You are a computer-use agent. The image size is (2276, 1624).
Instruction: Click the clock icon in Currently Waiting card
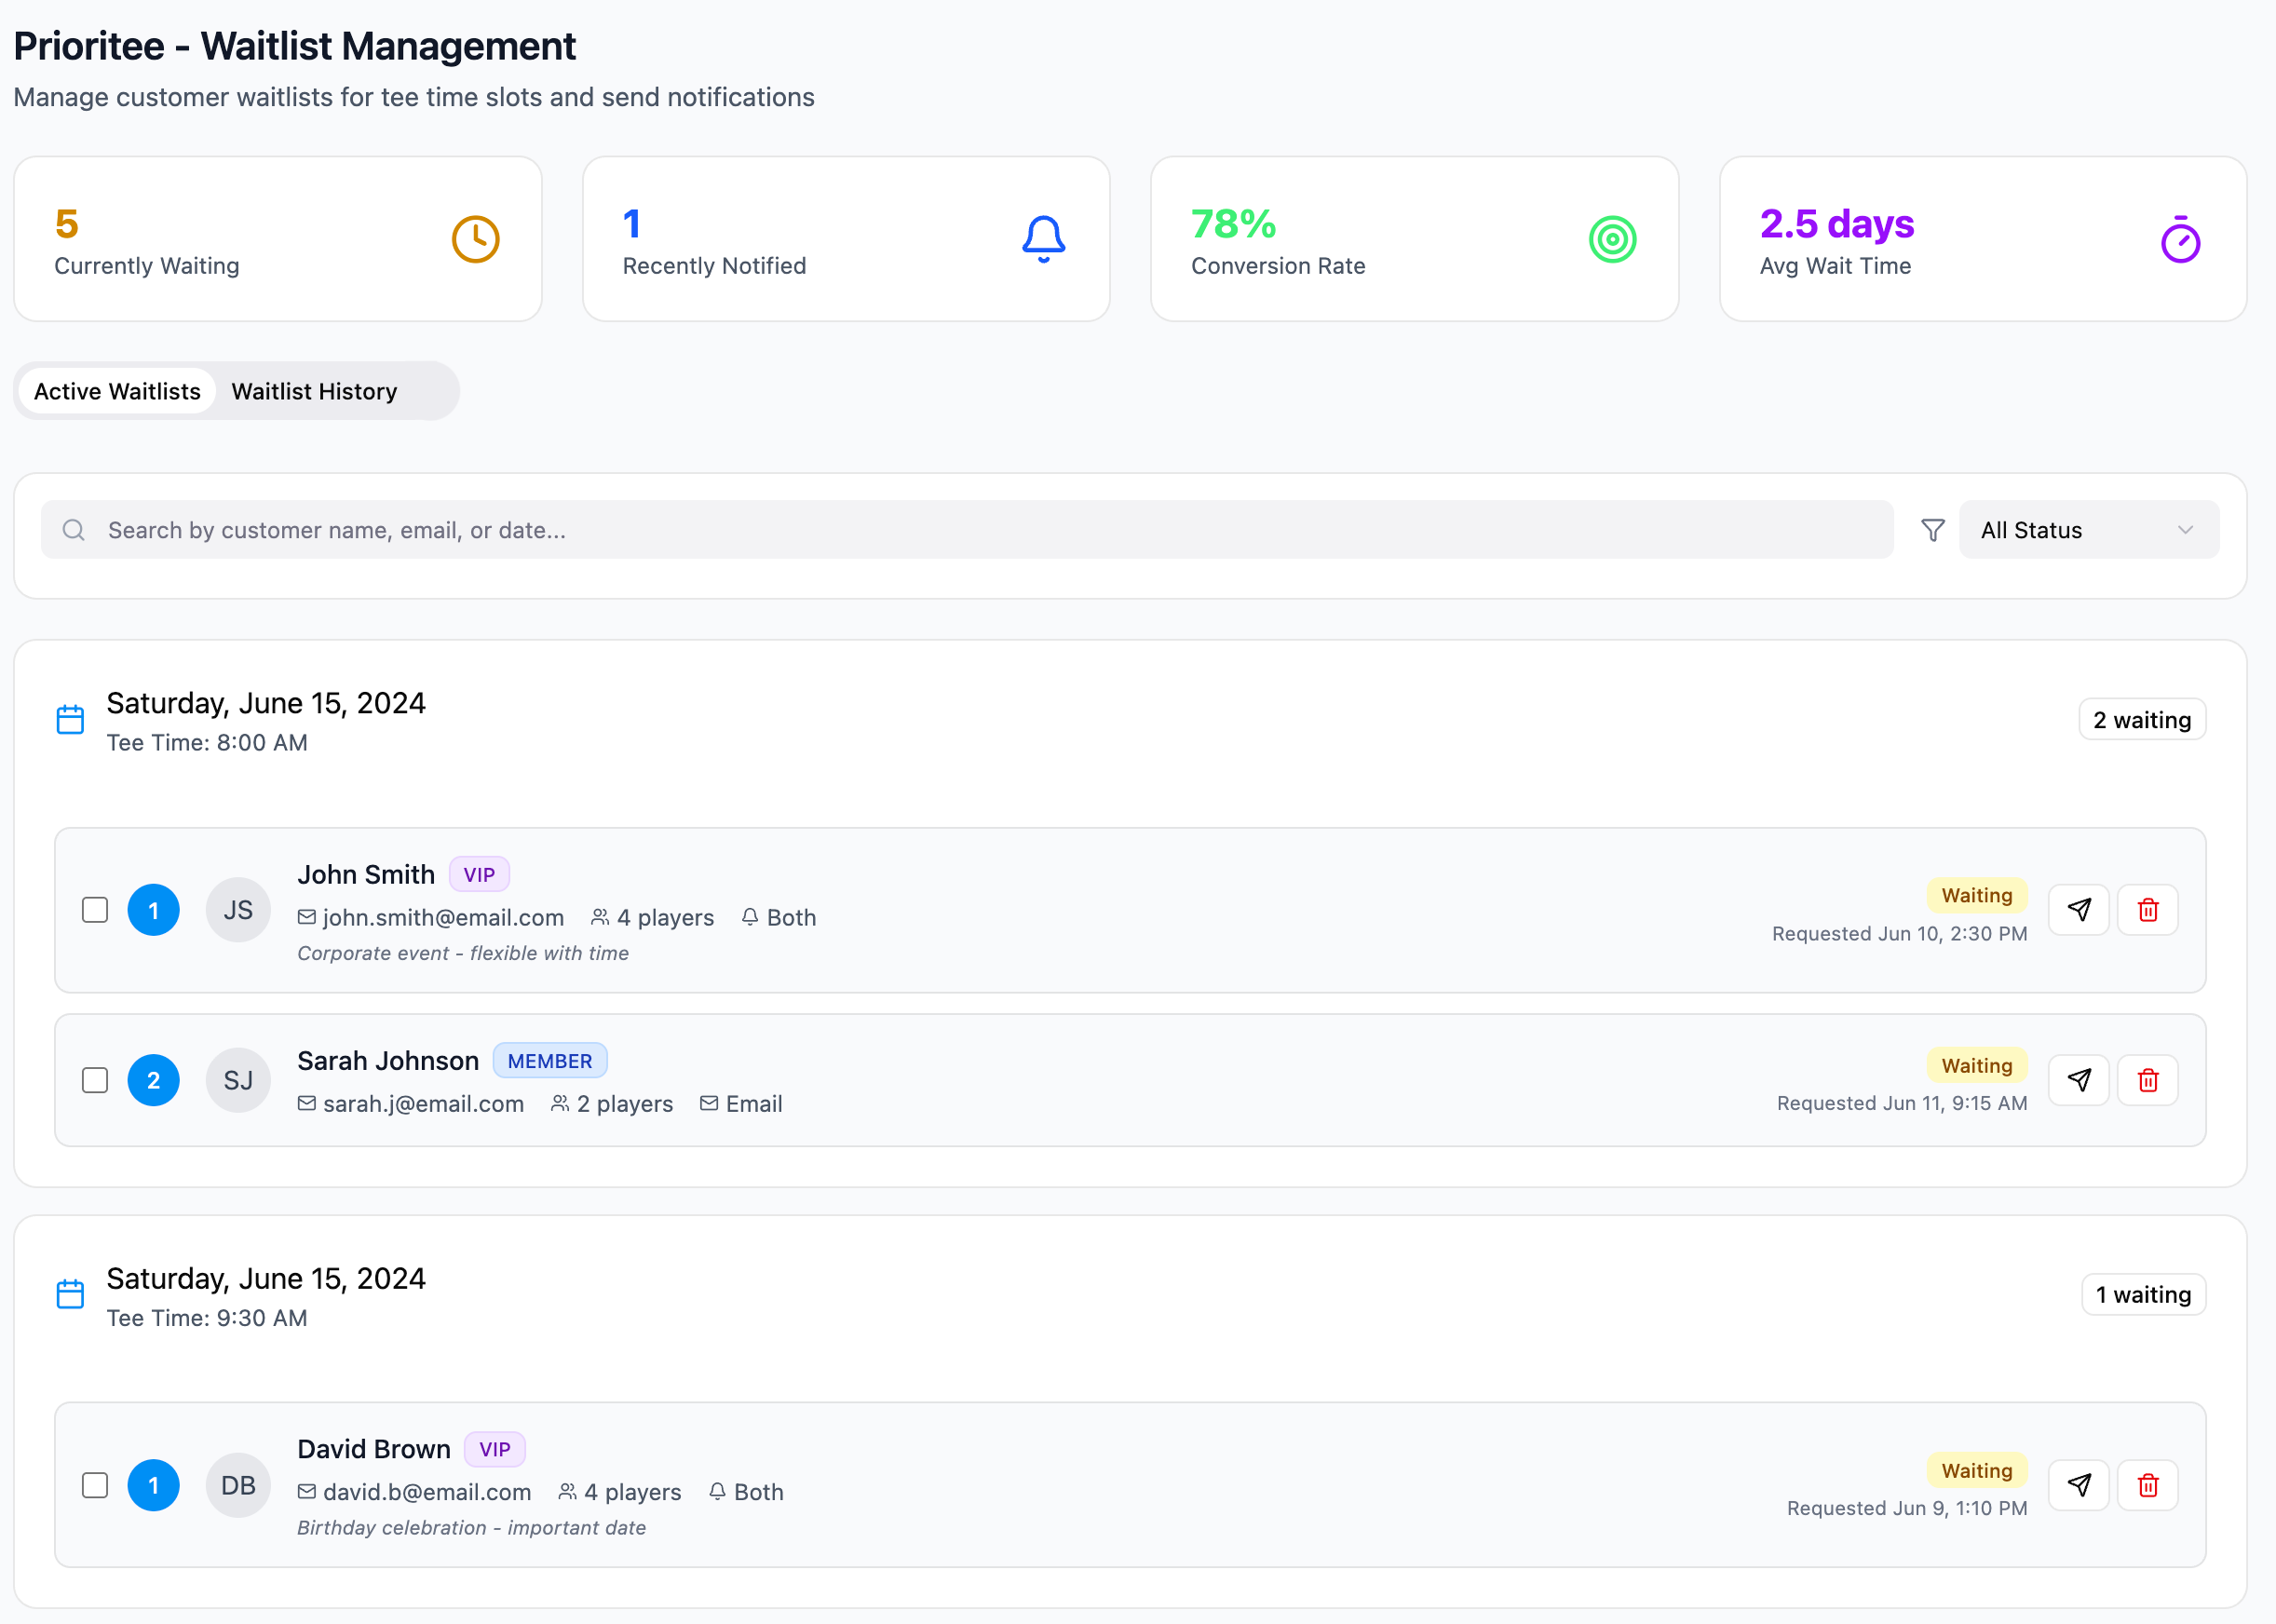(476, 239)
